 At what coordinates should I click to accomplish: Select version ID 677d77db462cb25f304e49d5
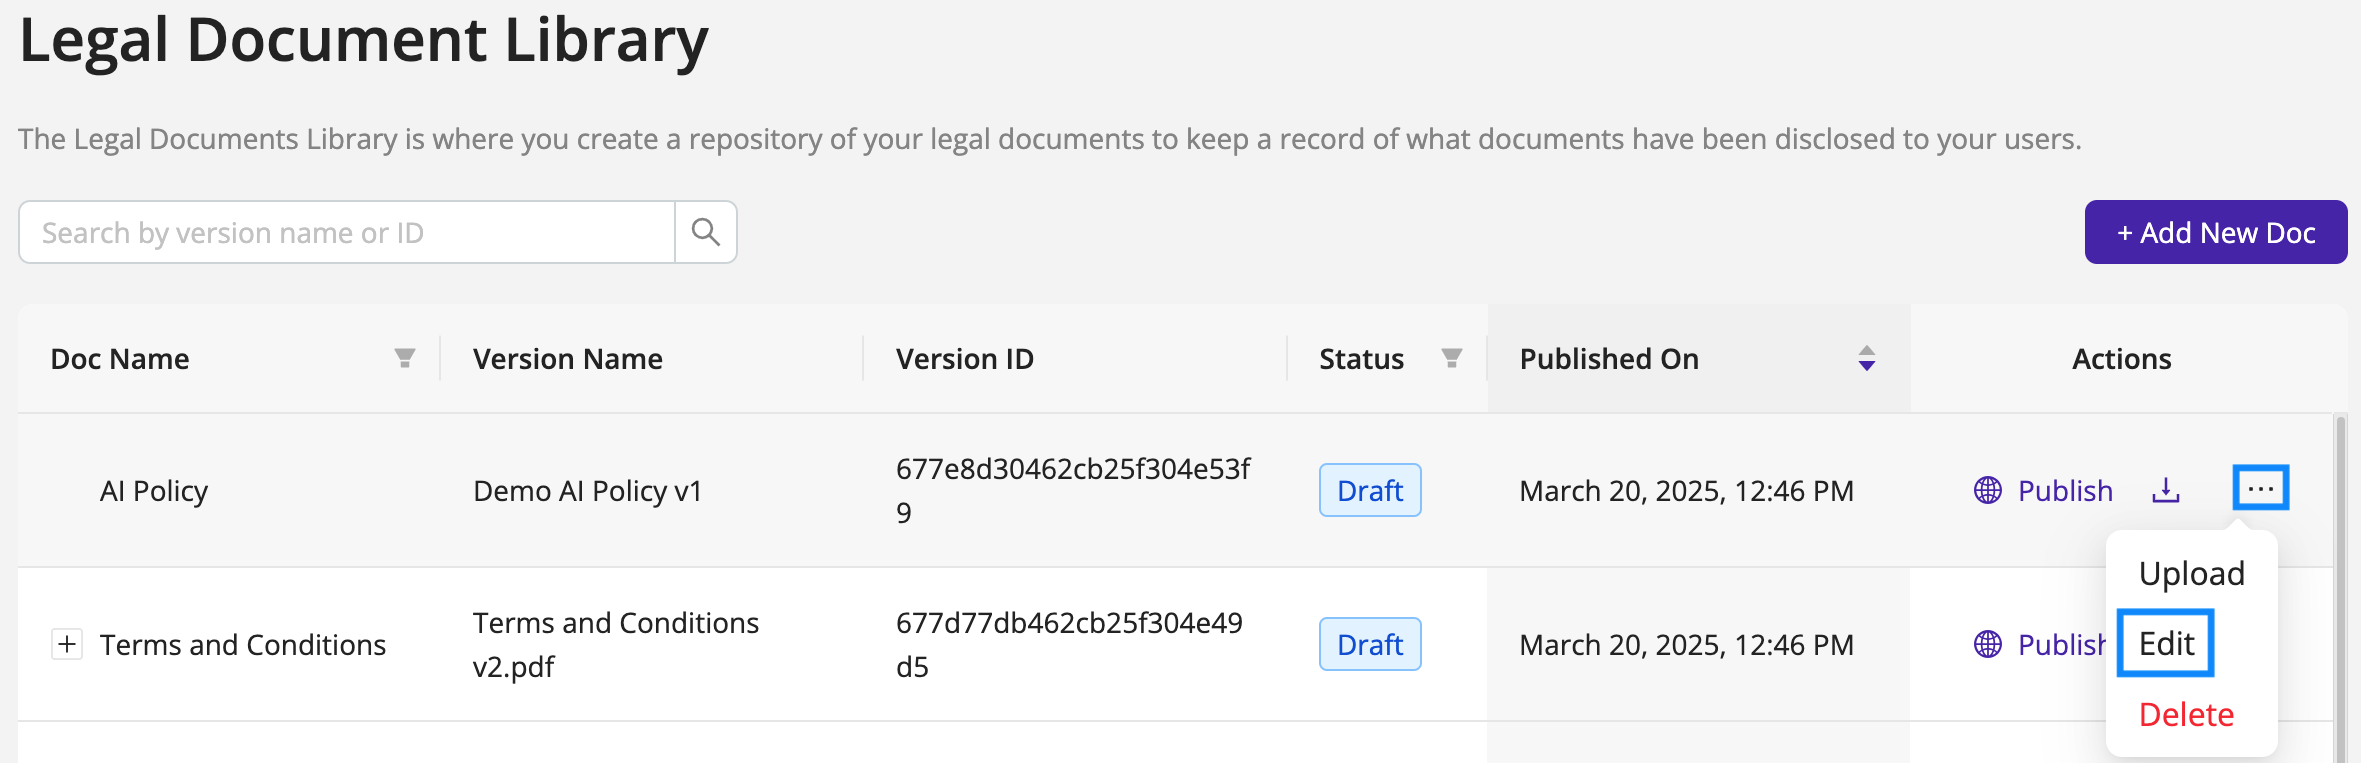pyautogui.click(x=1069, y=644)
